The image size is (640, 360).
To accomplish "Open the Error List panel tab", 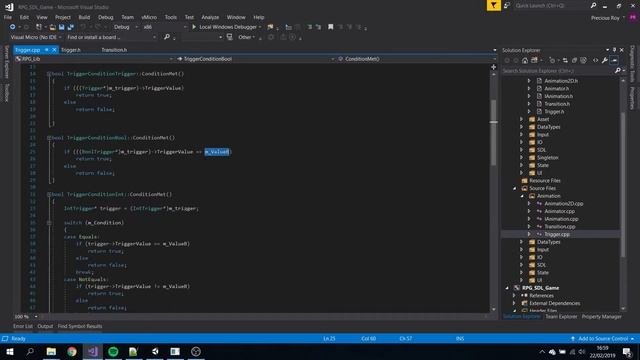I will pos(22,326).
